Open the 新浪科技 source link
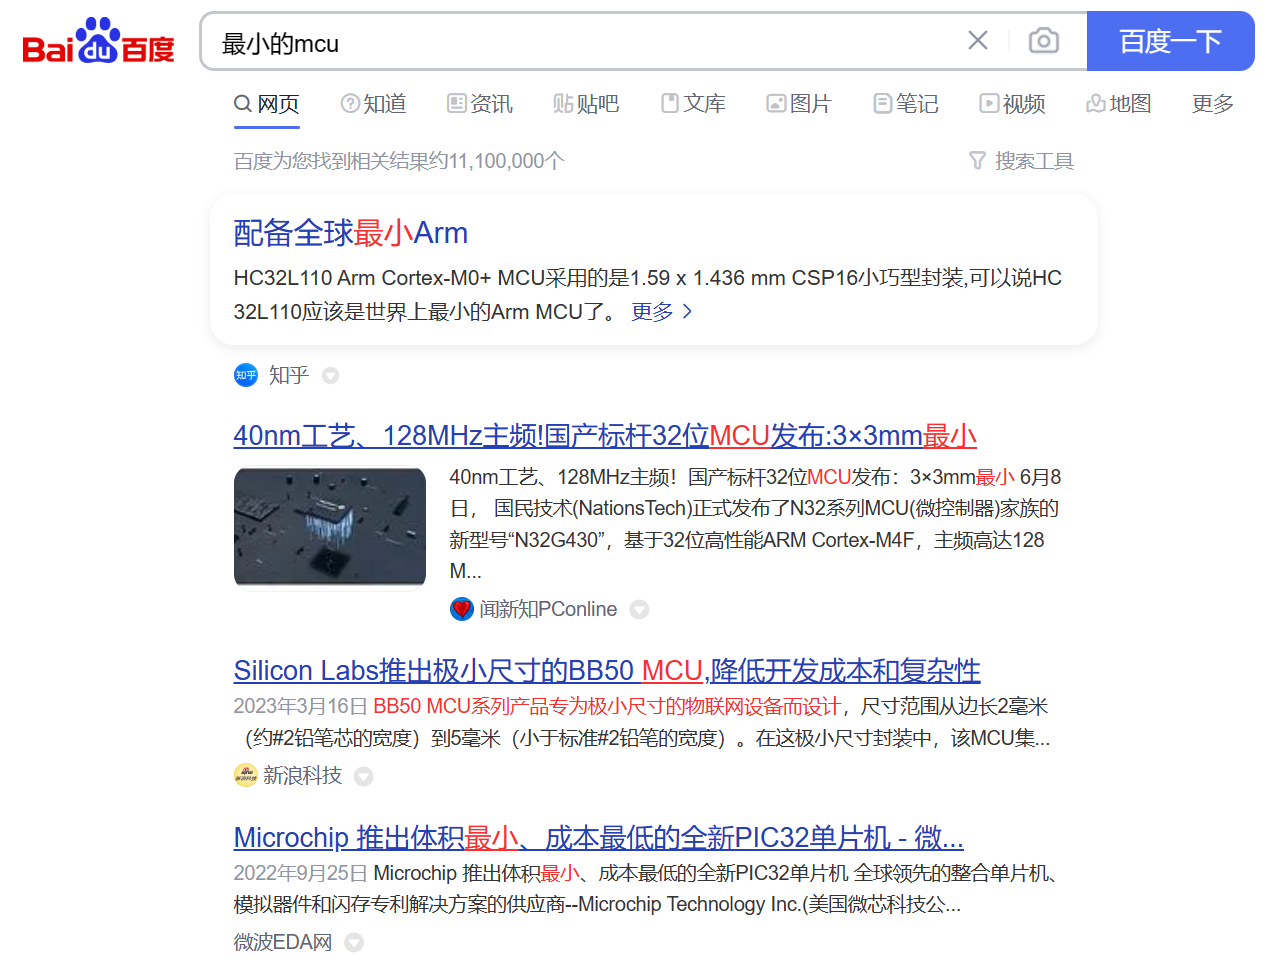 point(303,775)
